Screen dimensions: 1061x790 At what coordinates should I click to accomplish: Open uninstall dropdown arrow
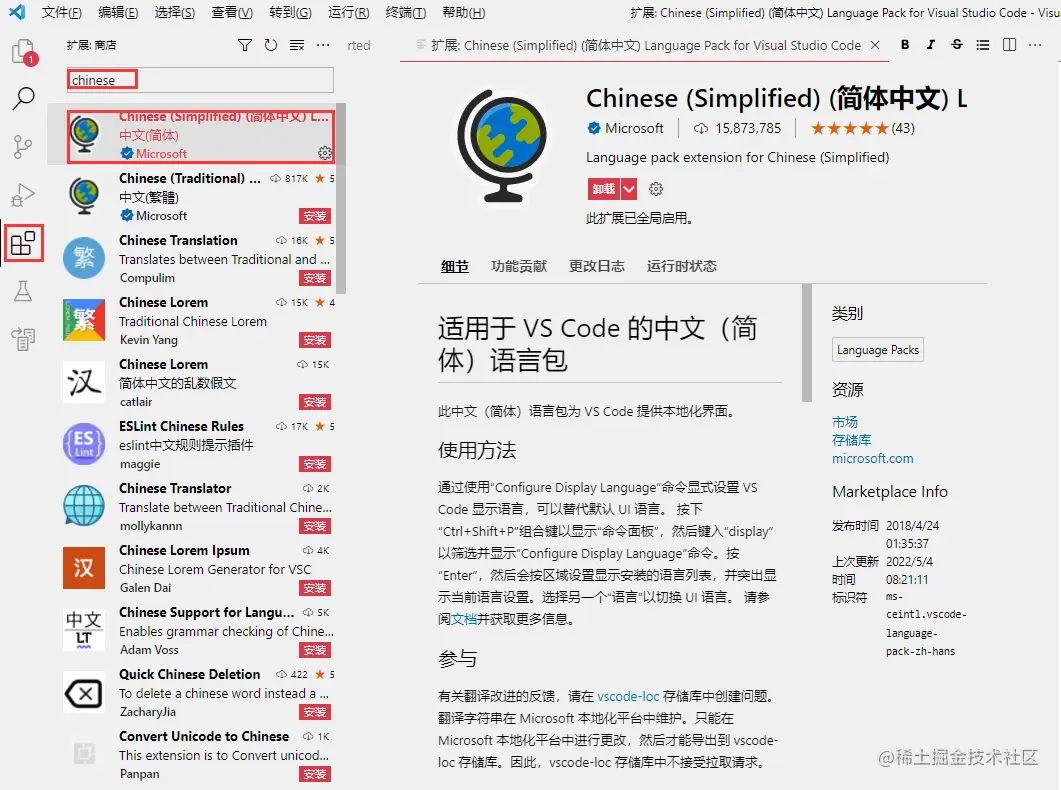tap(629, 189)
